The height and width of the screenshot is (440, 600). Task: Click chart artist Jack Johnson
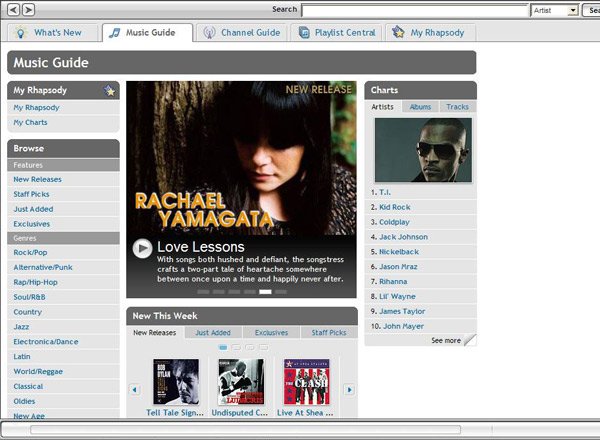pyautogui.click(x=403, y=237)
